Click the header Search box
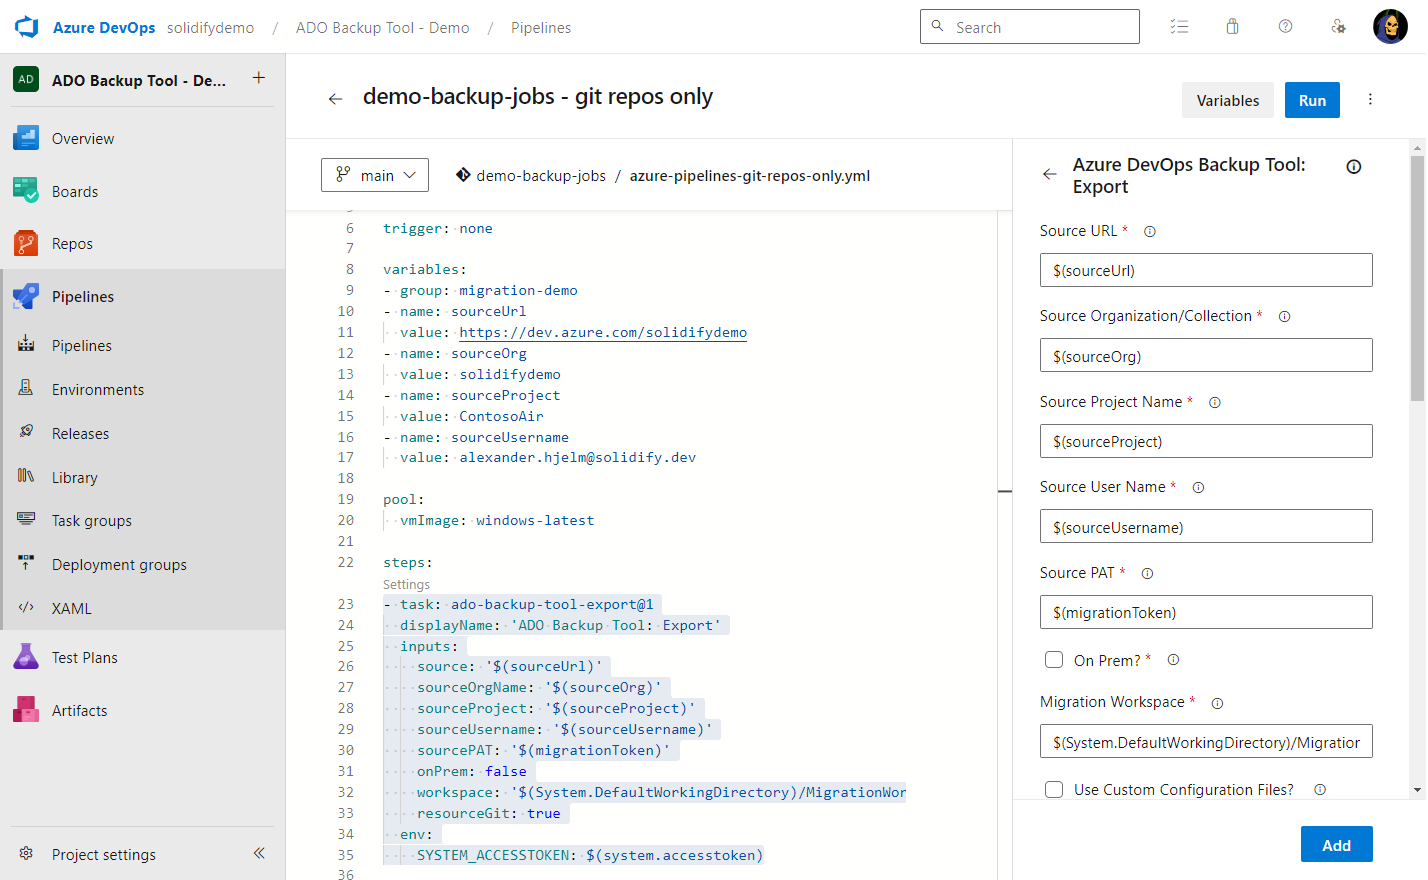The image size is (1428, 880). point(1029,27)
